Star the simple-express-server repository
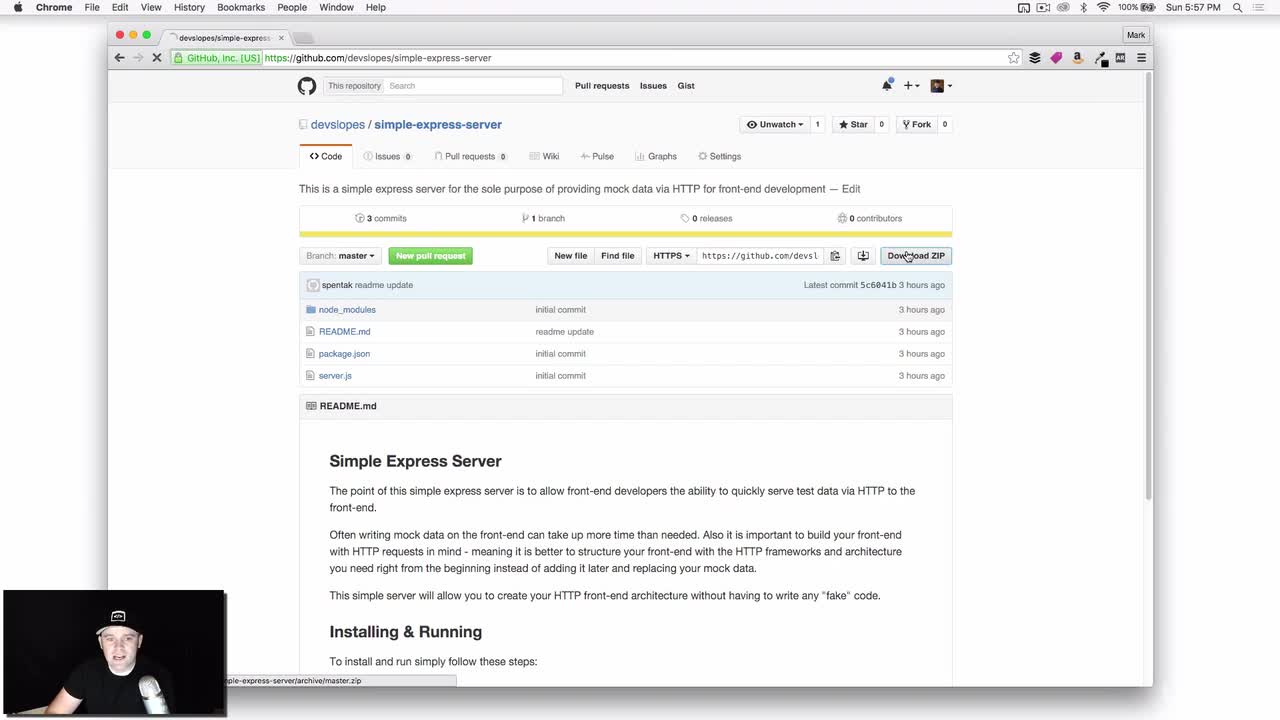 pyautogui.click(x=853, y=125)
